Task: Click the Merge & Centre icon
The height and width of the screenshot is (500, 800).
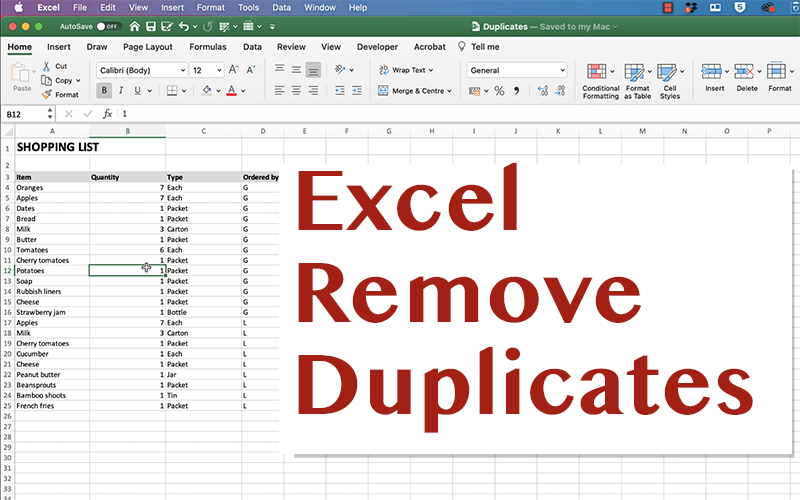Action: click(x=383, y=90)
